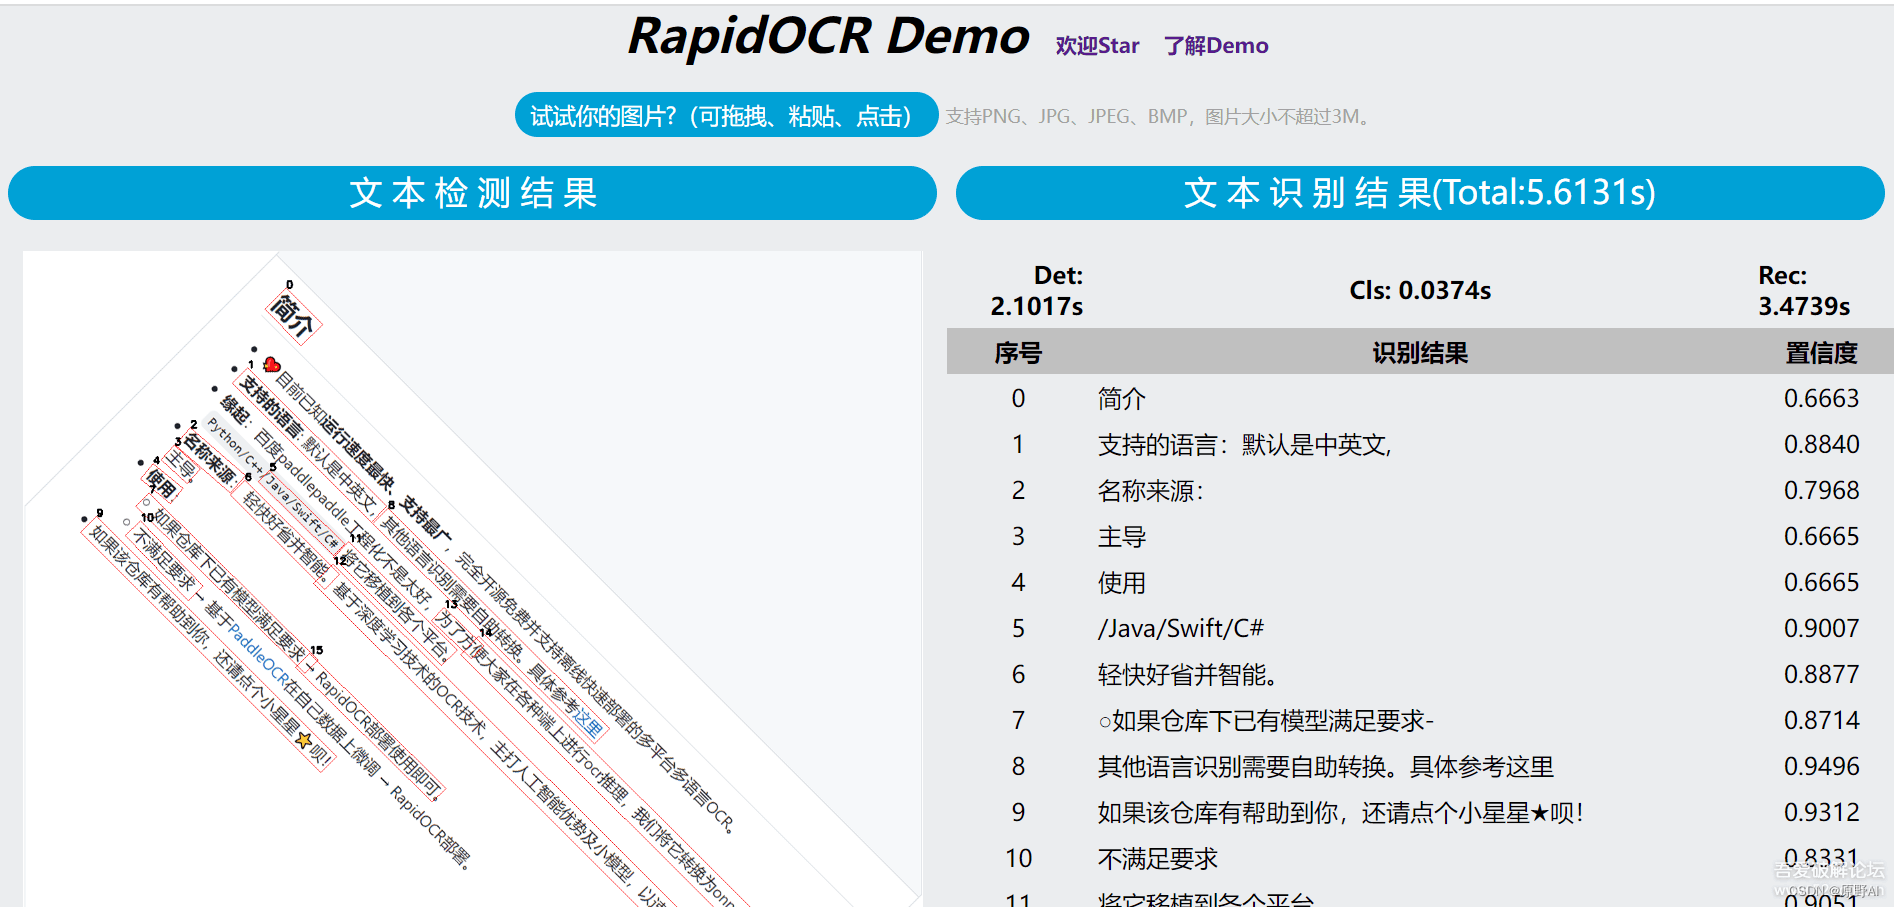Open the 了解Demo link
The height and width of the screenshot is (907, 1894).
click(1216, 46)
